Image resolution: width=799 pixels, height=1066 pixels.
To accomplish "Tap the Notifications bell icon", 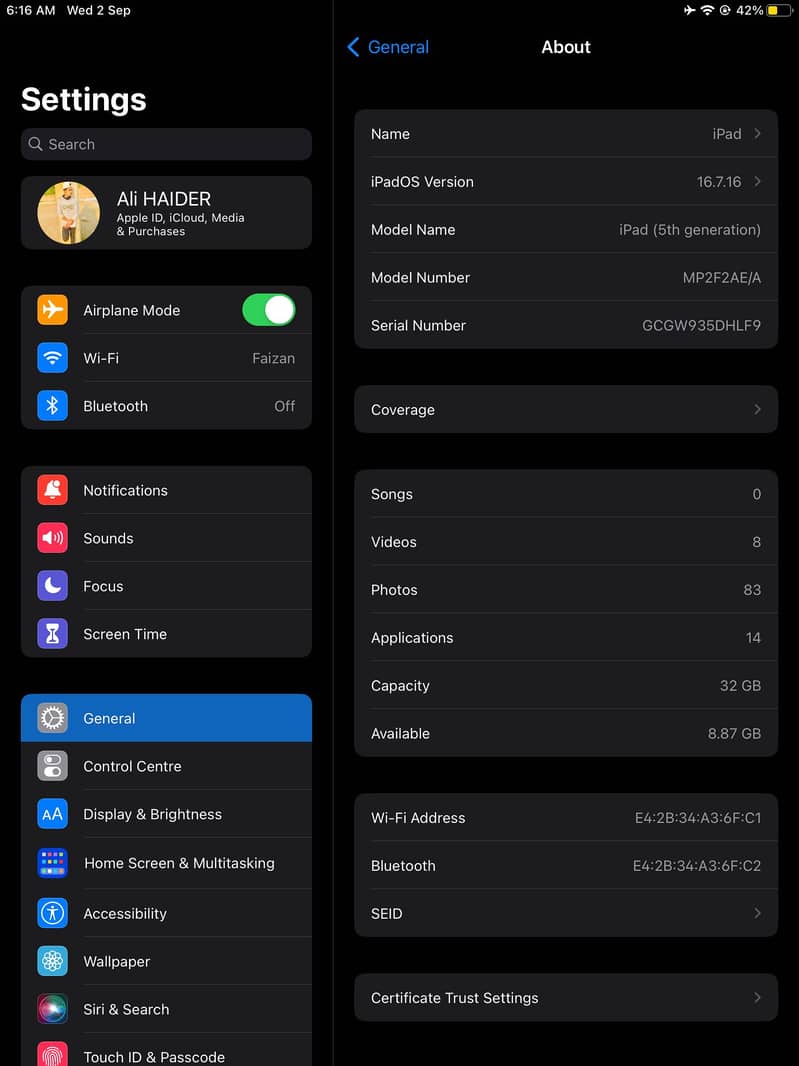I will [52, 490].
